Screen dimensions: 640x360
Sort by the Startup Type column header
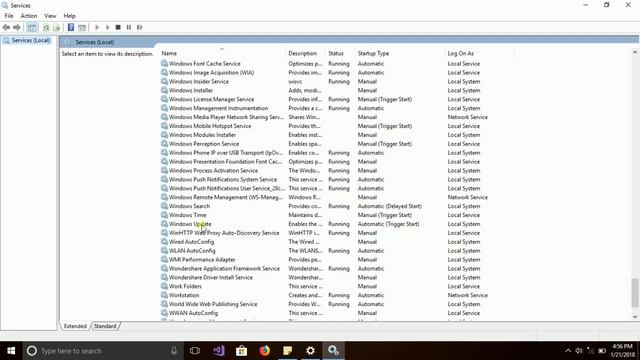coord(400,53)
